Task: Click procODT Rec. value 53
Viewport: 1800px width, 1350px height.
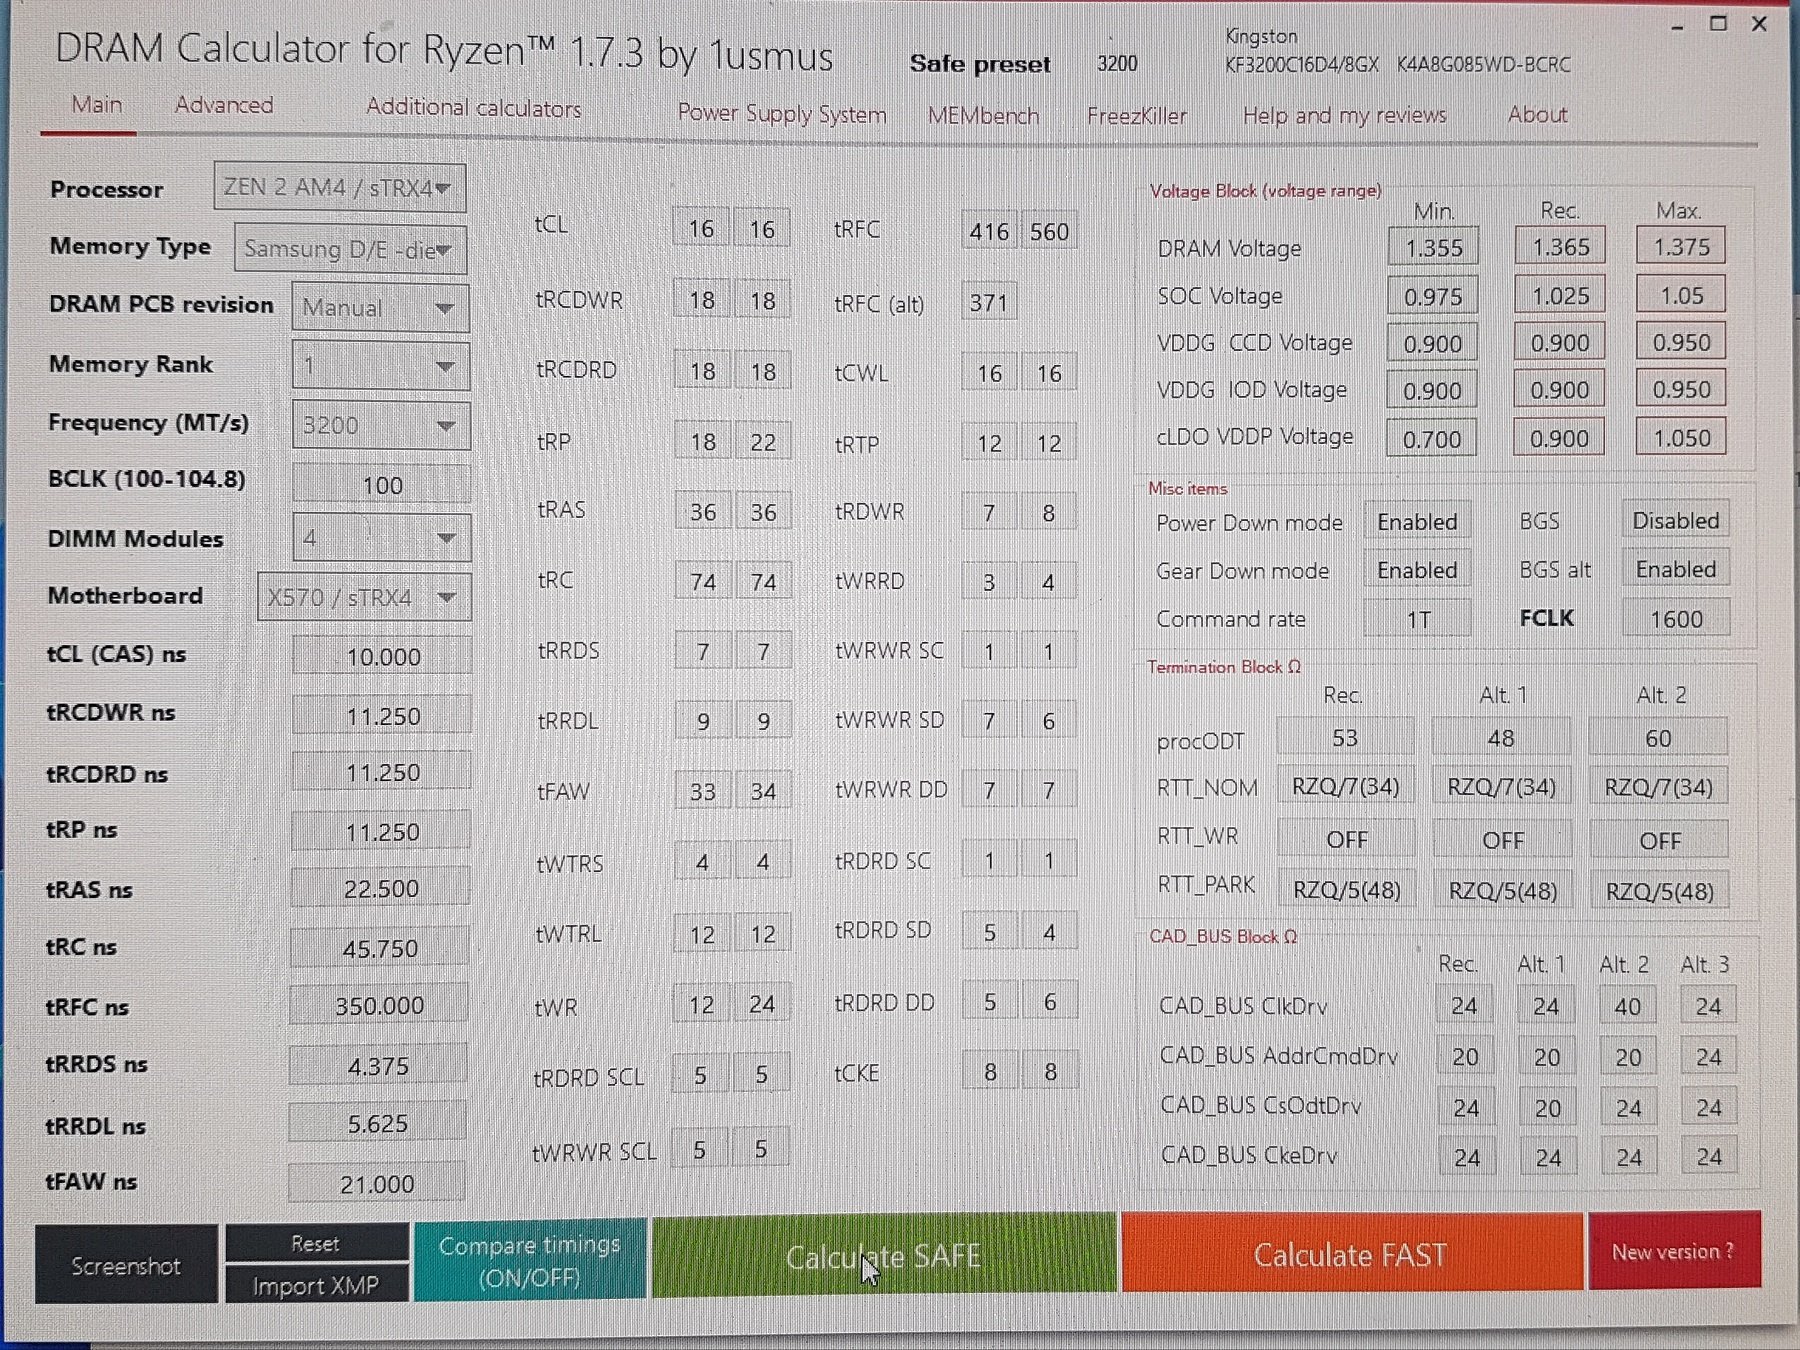Action: [1345, 738]
